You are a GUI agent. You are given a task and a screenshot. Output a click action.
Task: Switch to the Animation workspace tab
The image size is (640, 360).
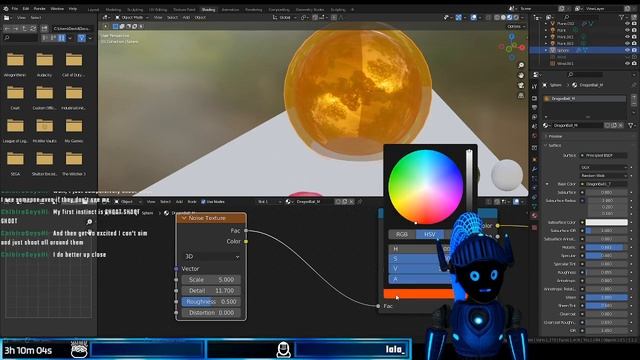pos(230,9)
